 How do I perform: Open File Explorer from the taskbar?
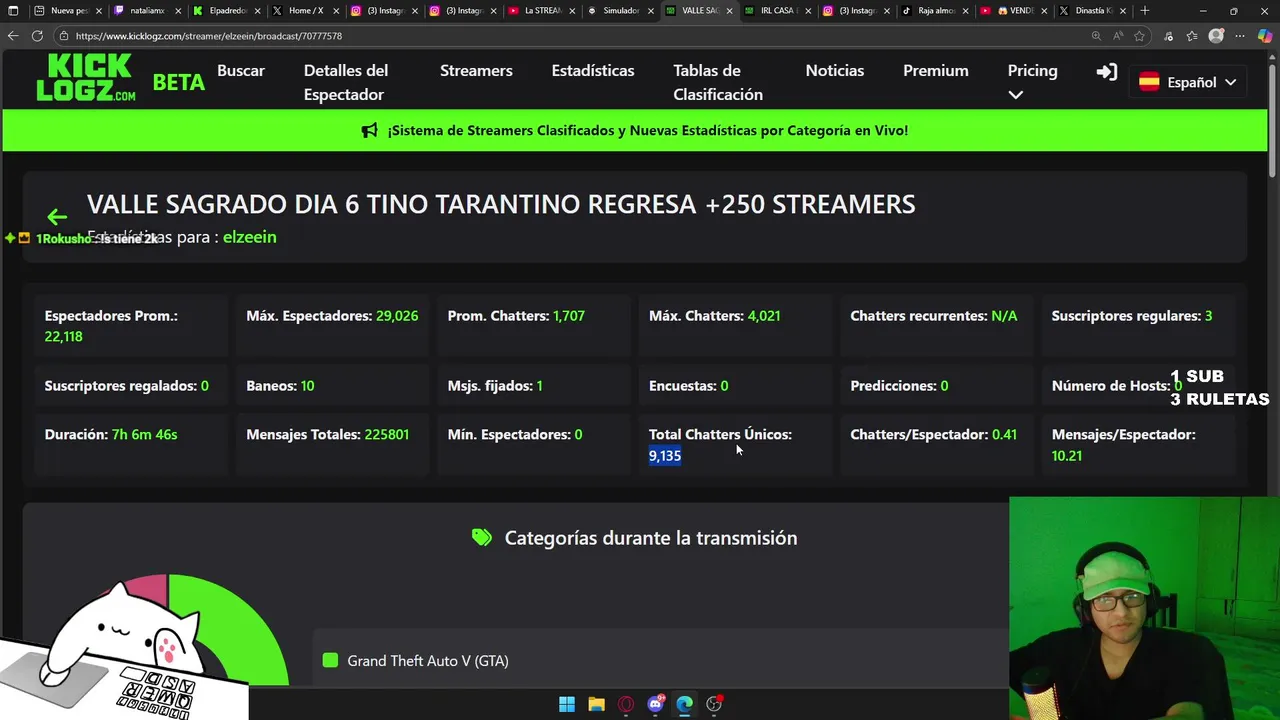(x=596, y=704)
